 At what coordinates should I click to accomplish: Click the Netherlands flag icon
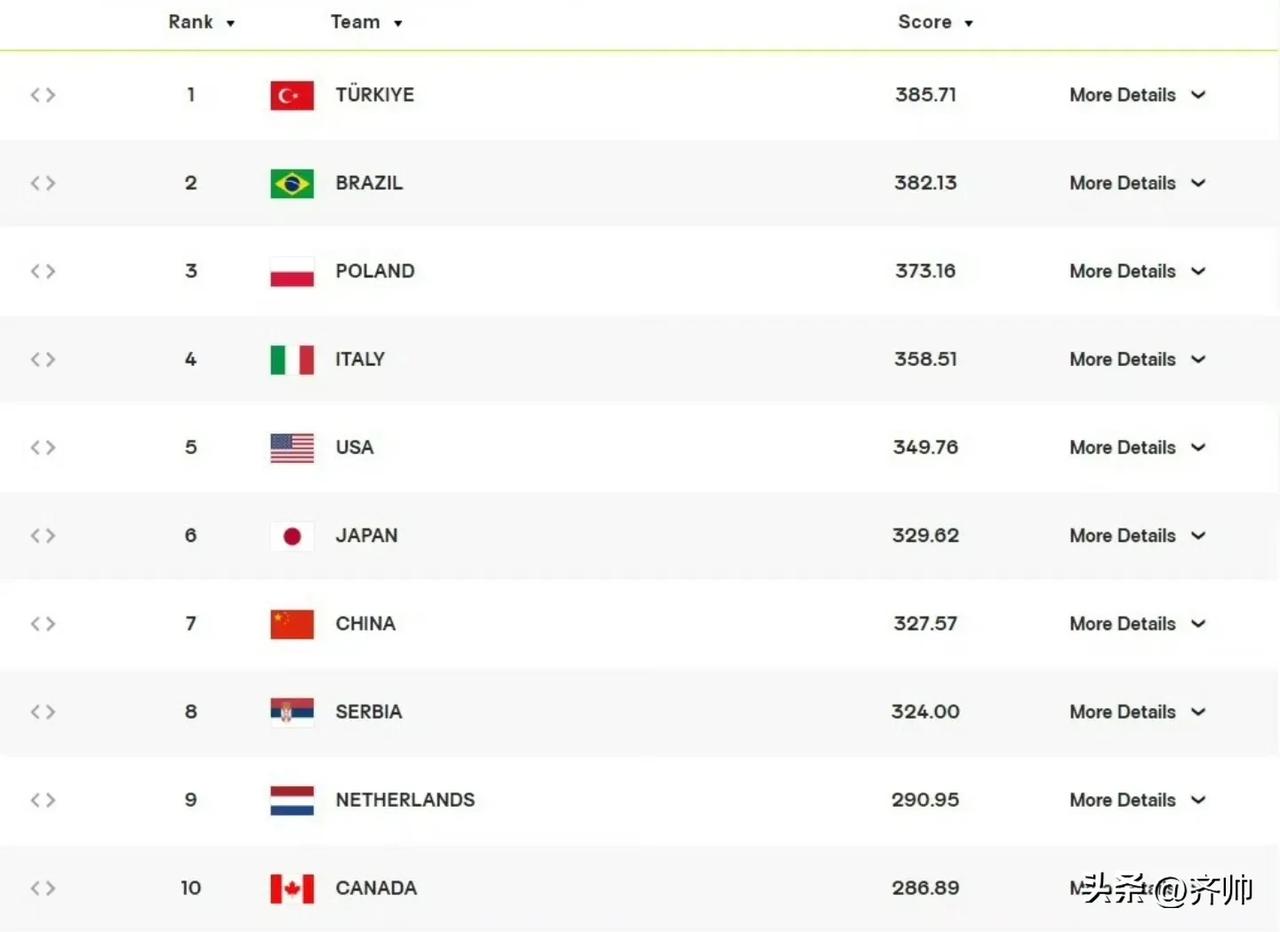[292, 800]
